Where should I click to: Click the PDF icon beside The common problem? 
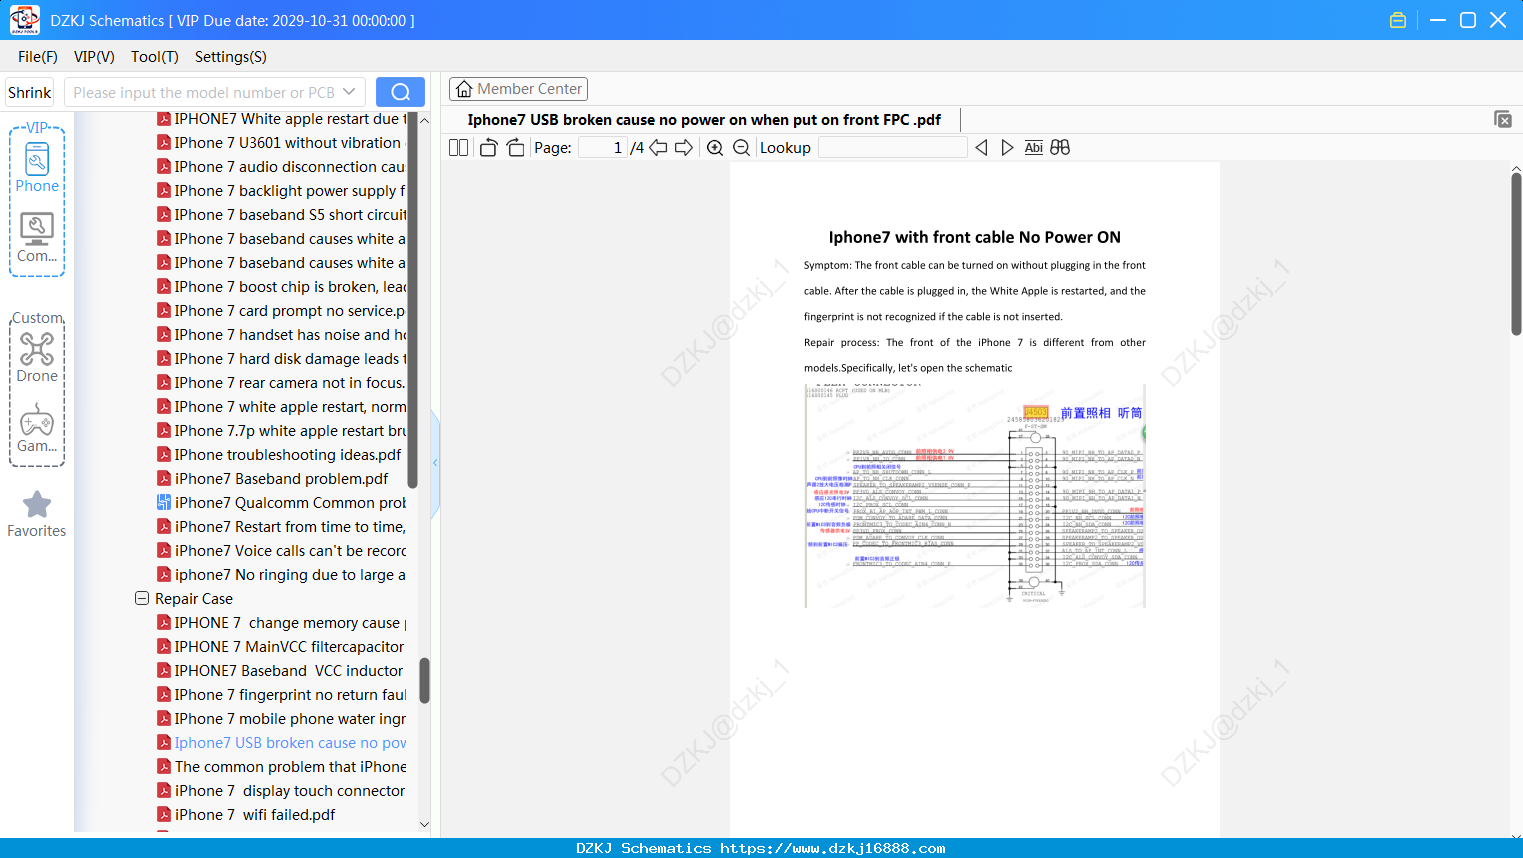point(164,767)
